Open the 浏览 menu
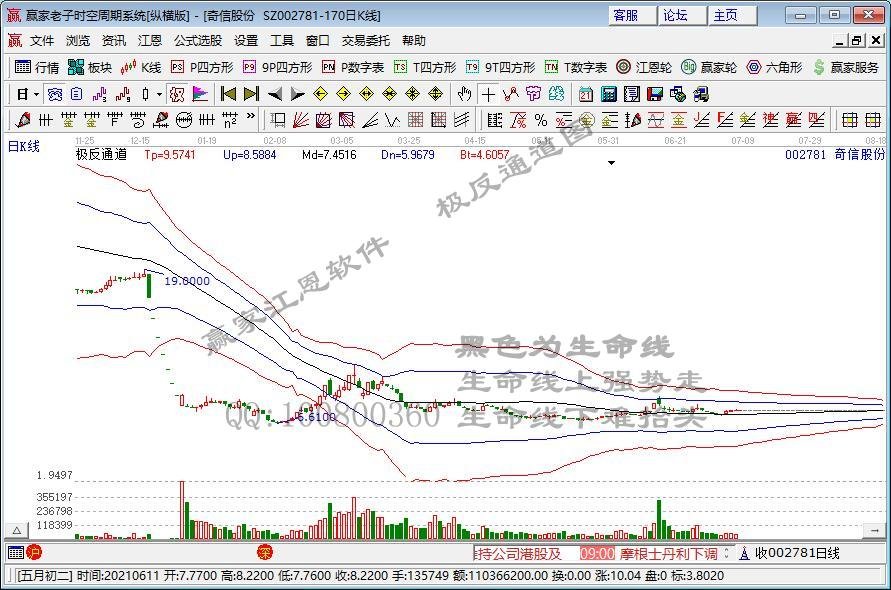 pyautogui.click(x=78, y=41)
